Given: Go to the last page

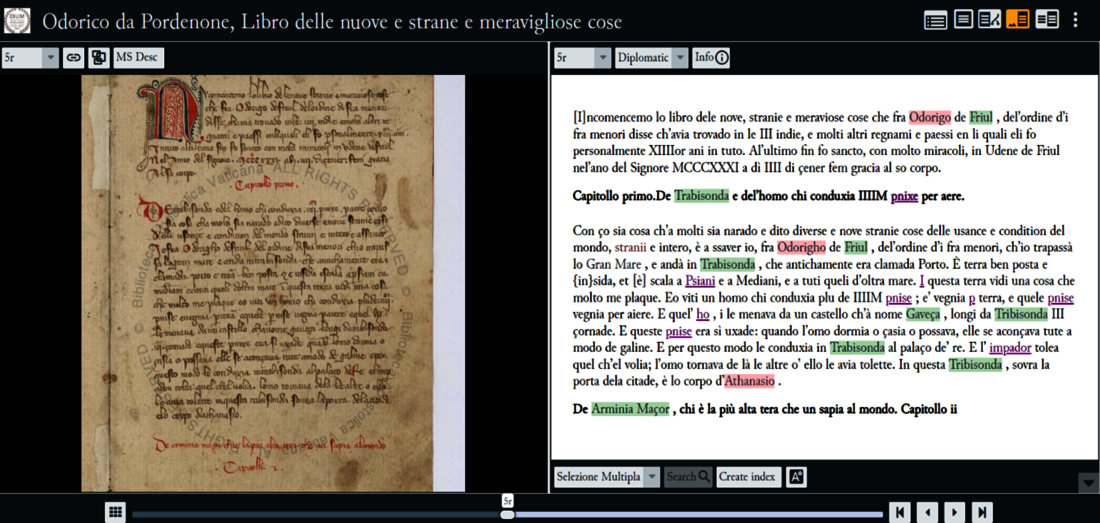Looking at the screenshot, I should click(982, 513).
